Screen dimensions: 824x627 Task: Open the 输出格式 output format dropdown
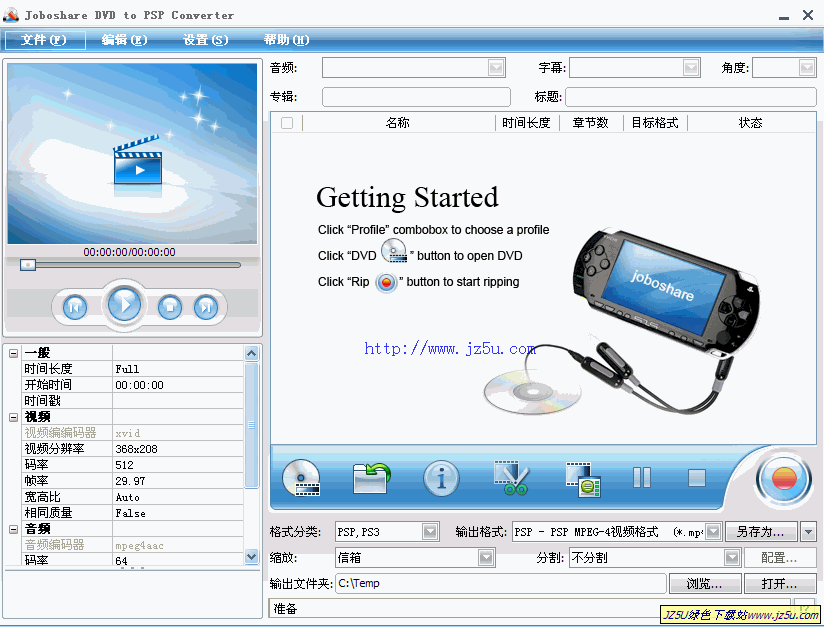713,532
